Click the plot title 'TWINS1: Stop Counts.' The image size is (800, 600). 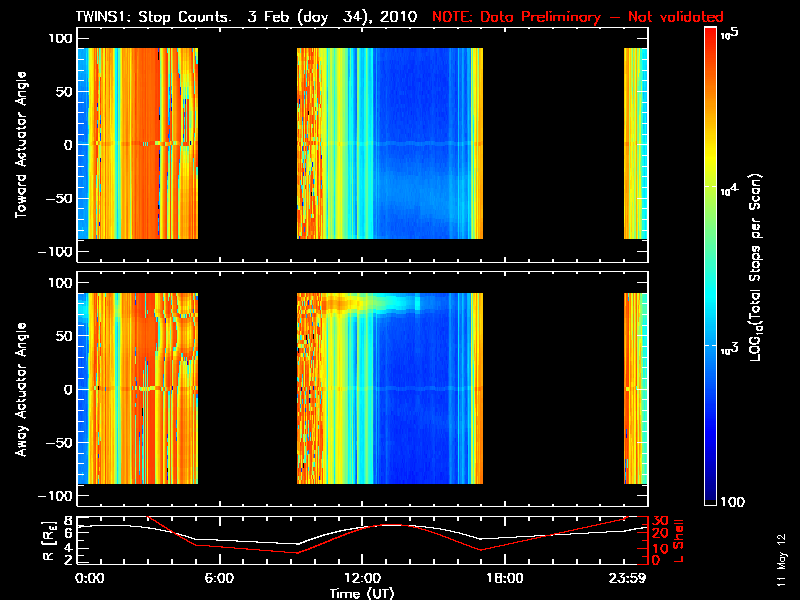tap(153, 17)
